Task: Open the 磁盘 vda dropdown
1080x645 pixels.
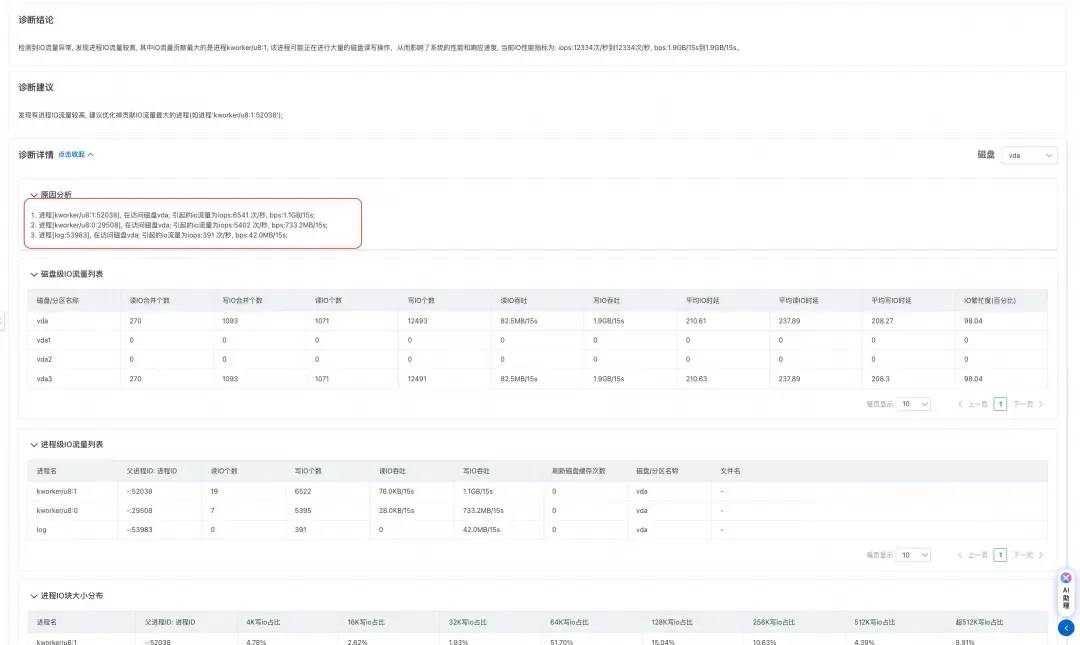Action: [1029, 155]
